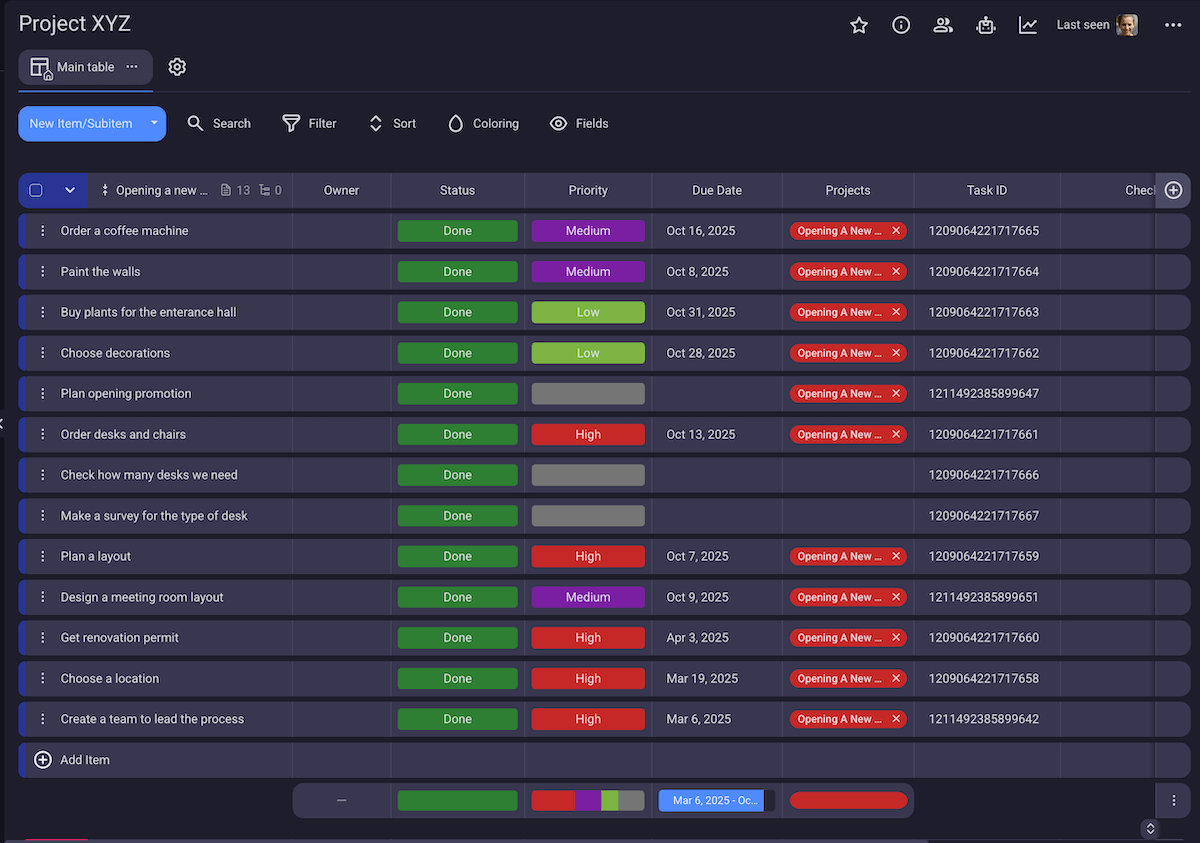Open the automations robot icon

tap(986, 25)
